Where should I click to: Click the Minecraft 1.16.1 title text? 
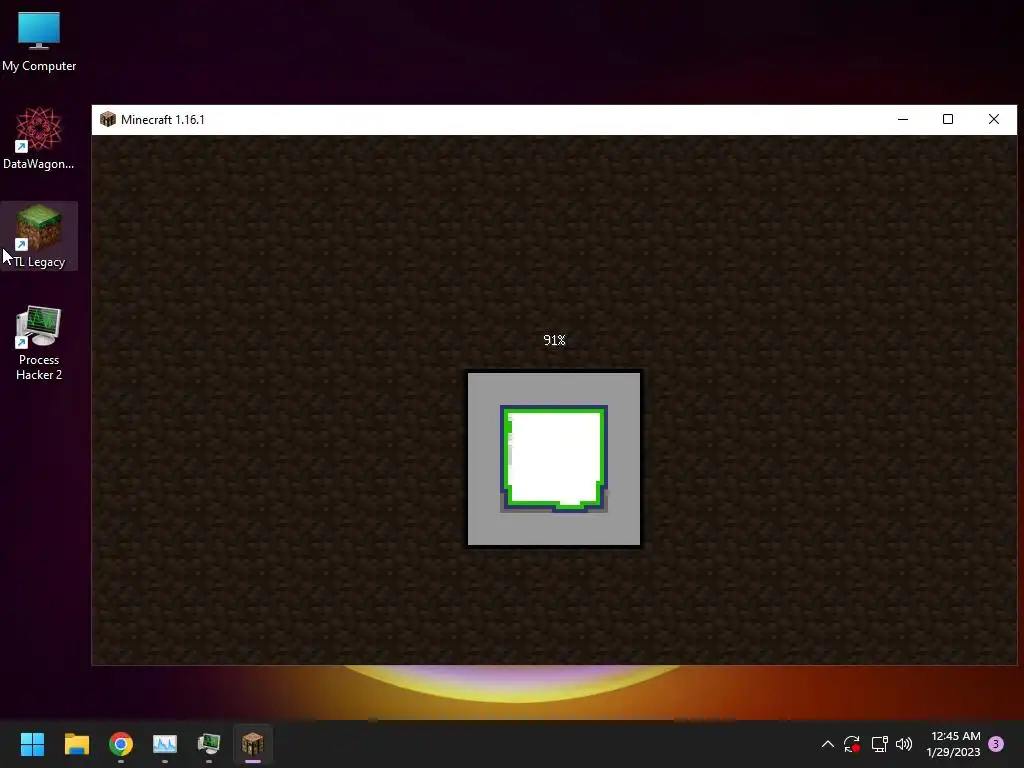click(163, 120)
